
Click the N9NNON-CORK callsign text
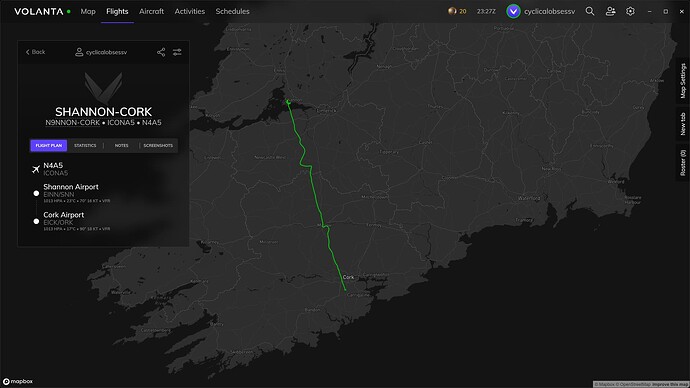click(x=73, y=123)
